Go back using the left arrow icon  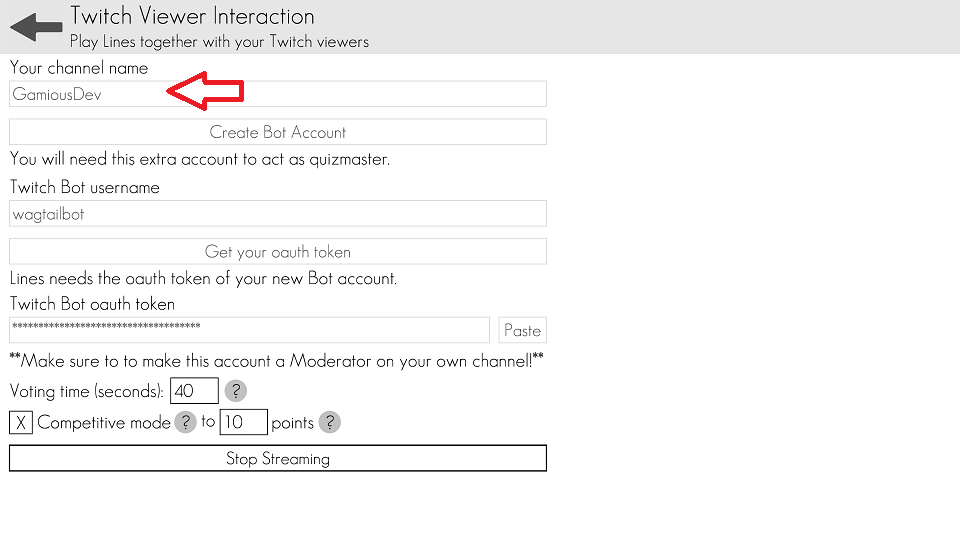pyautogui.click(x=36, y=27)
